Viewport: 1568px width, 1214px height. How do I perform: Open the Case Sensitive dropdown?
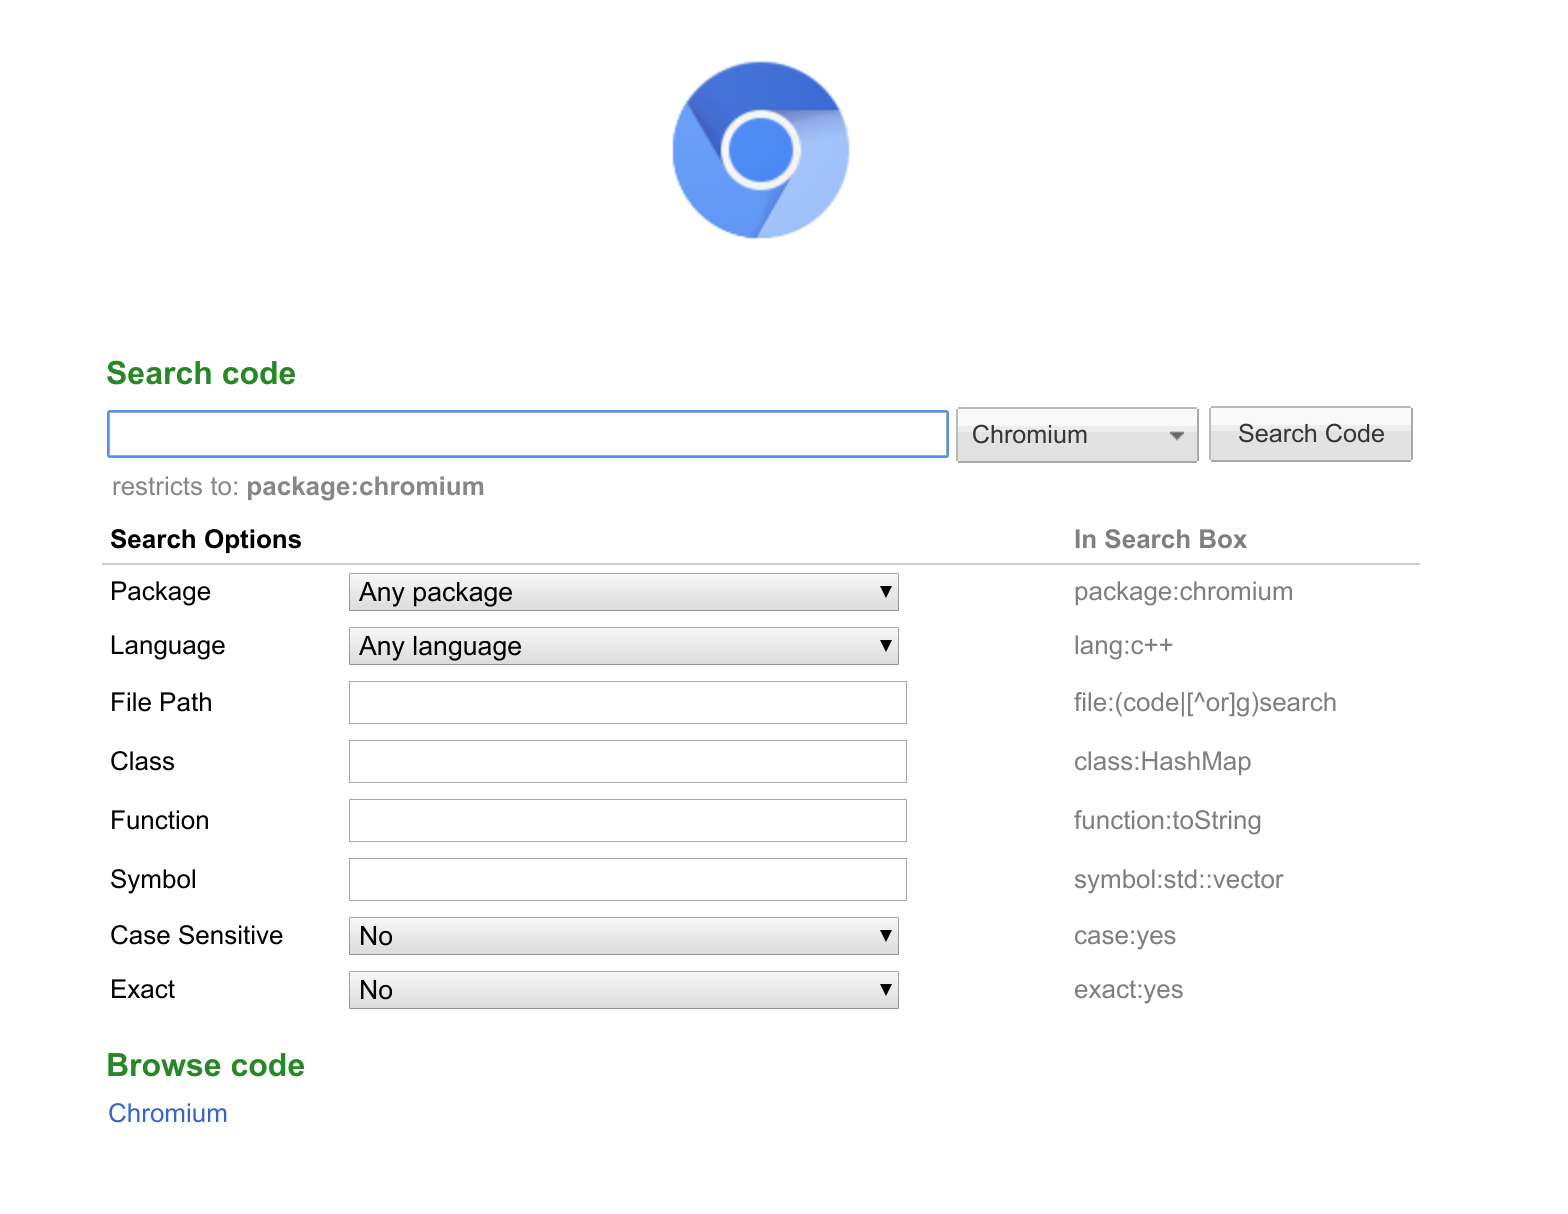pos(624,936)
